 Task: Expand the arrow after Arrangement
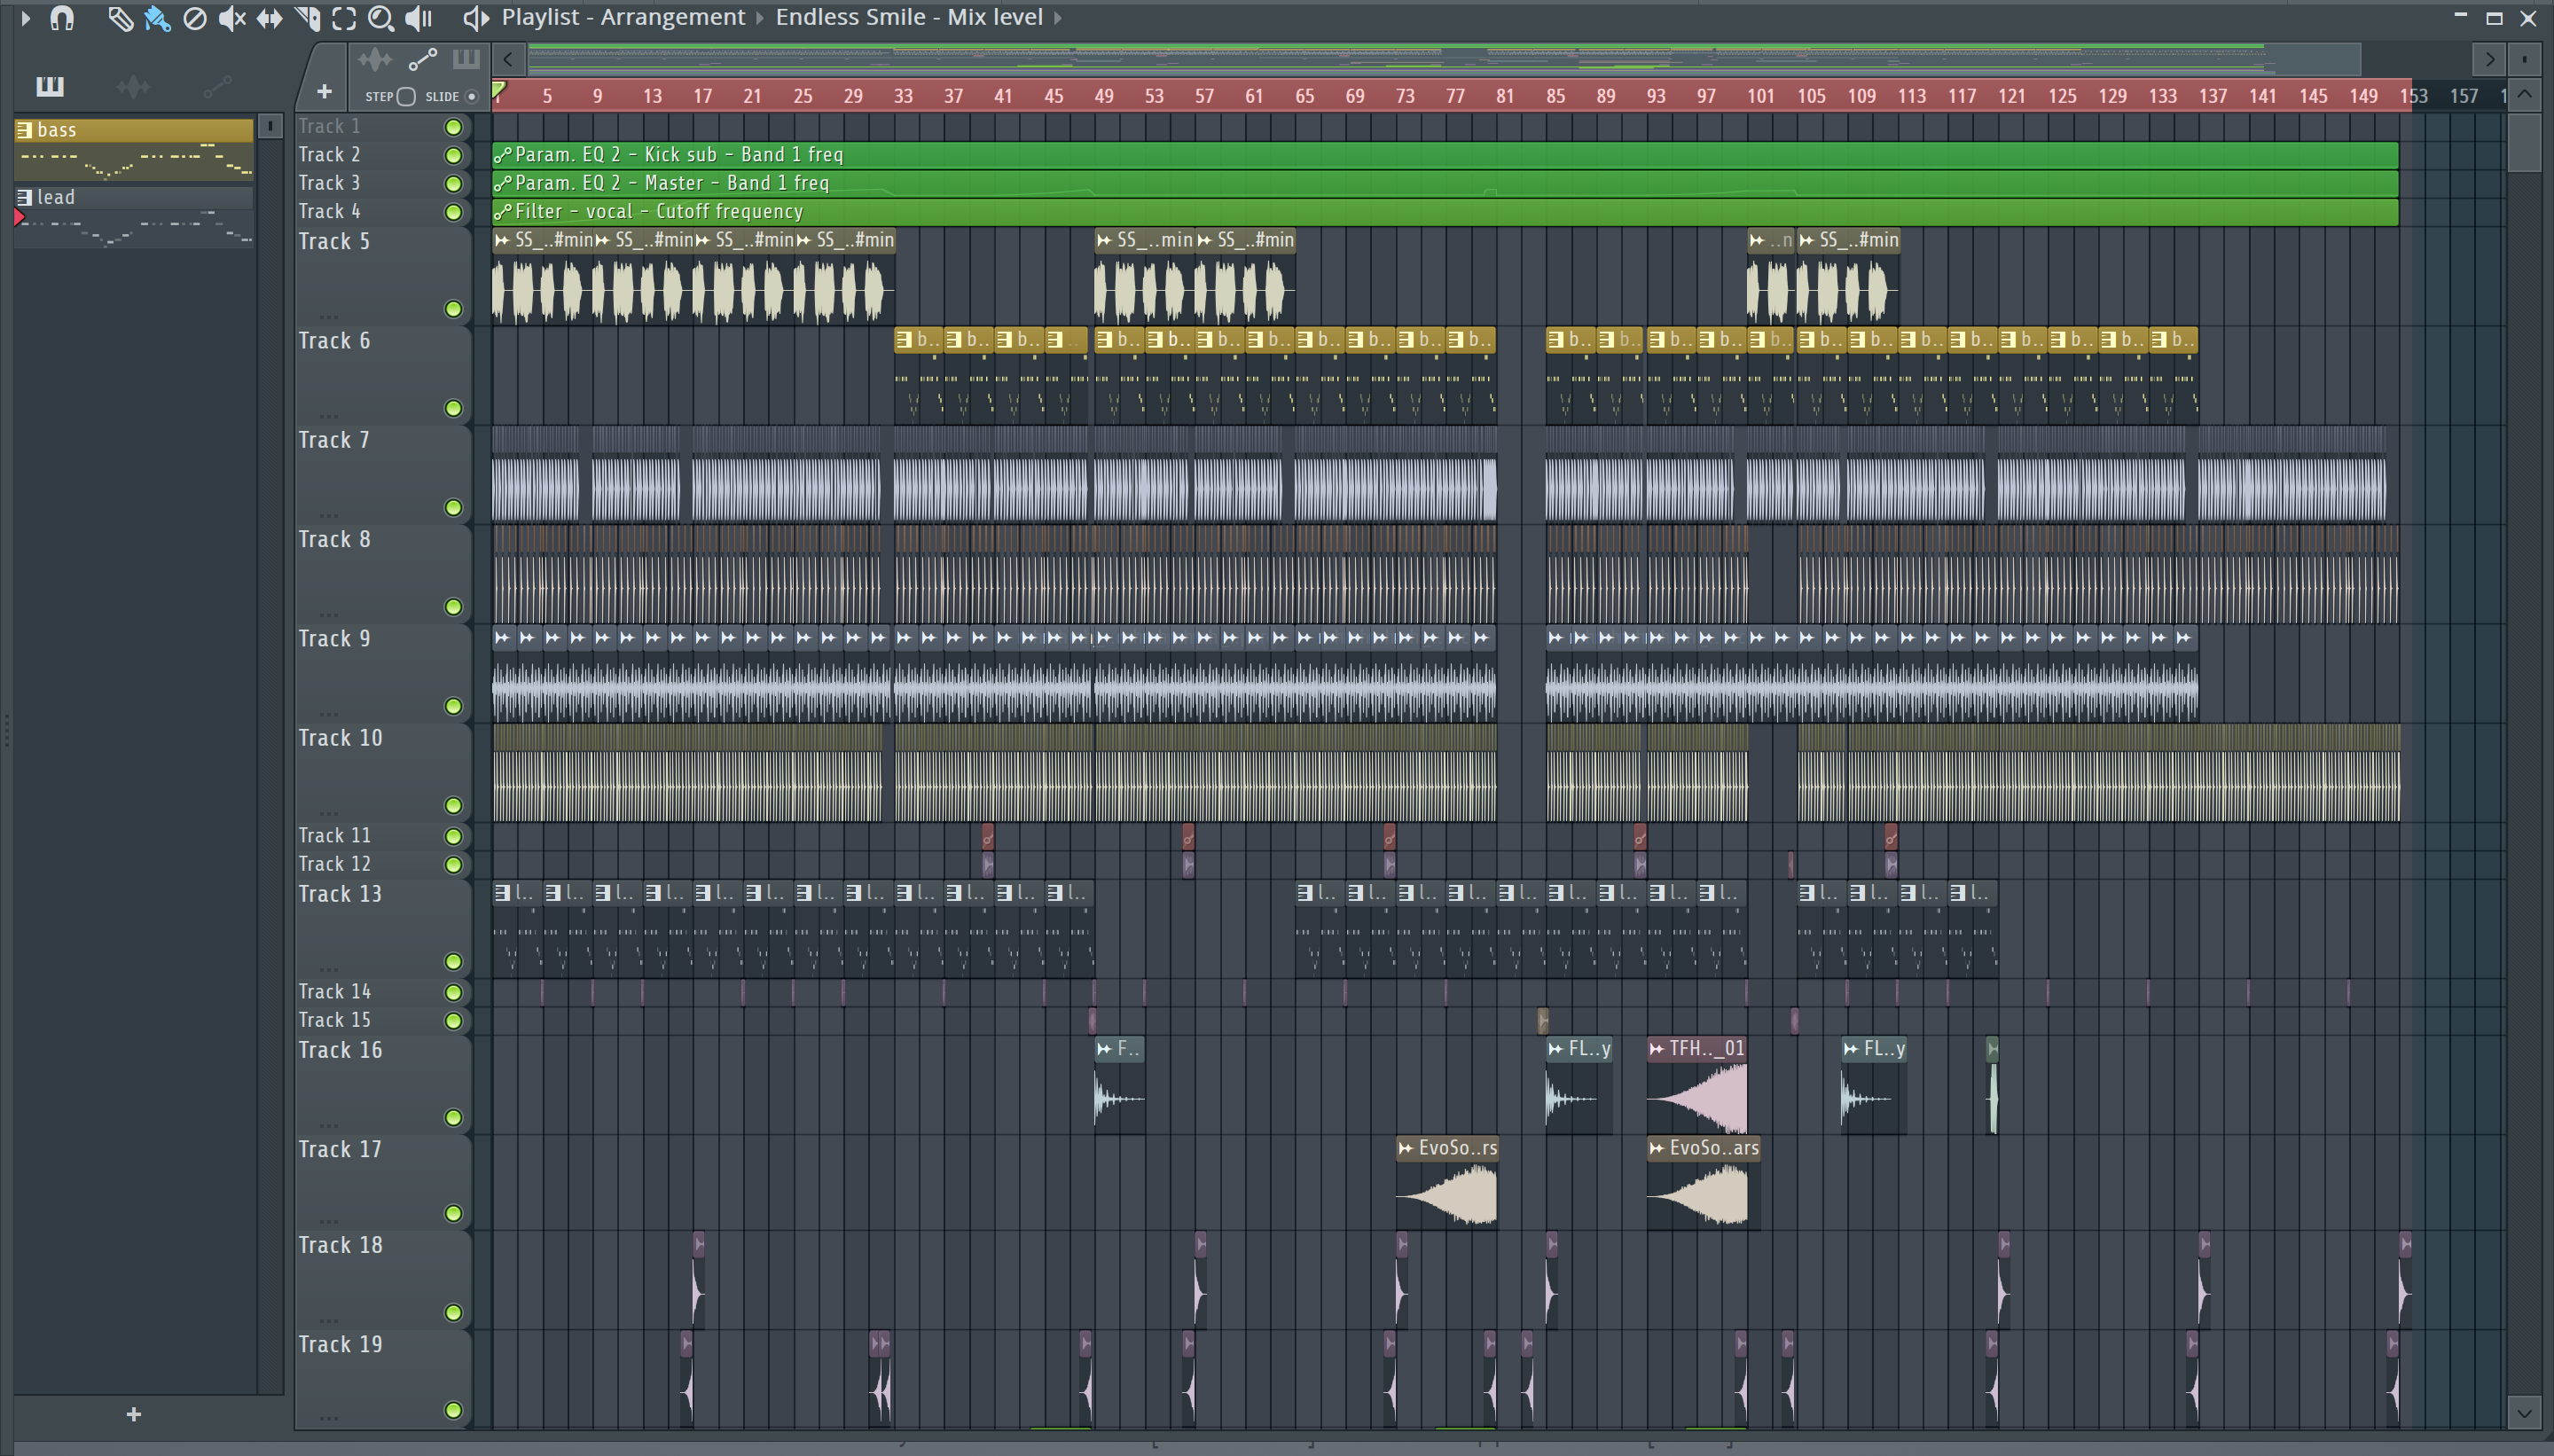click(x=759, y=17)
